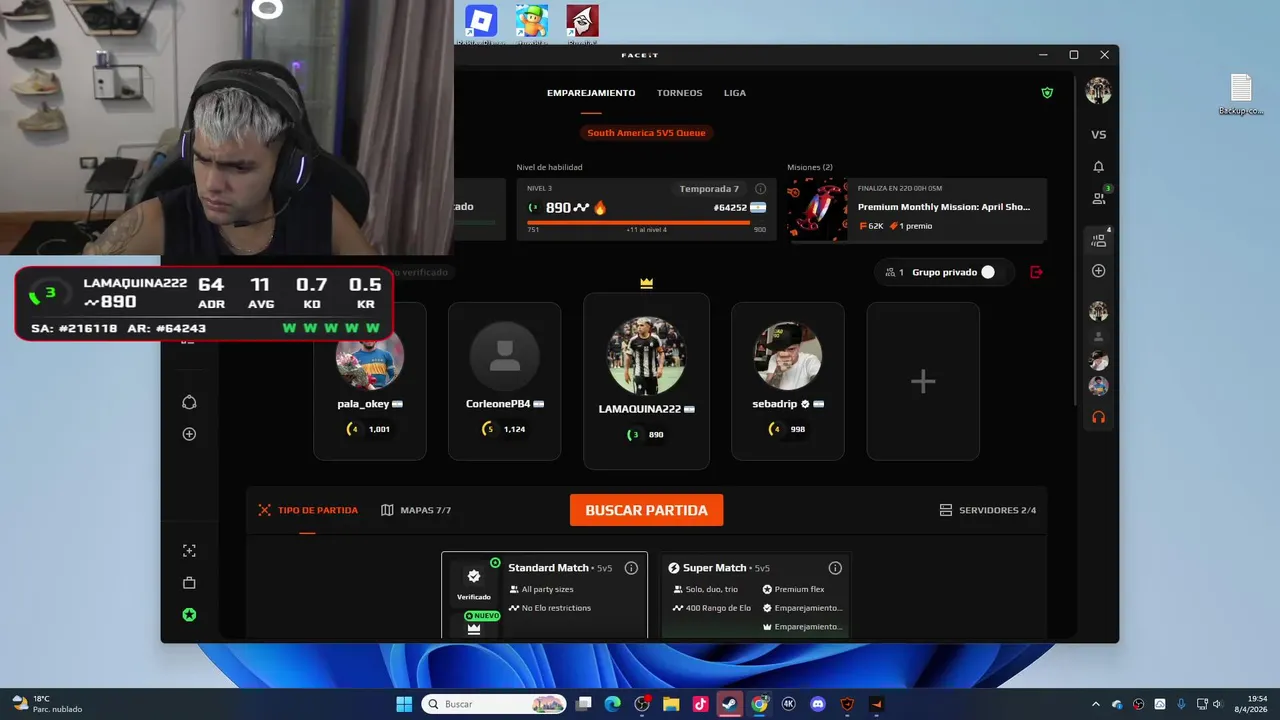Click the Super Match info icon
Image resolution: width=1280 pixels, height=720 pixels.
[835, 568]
